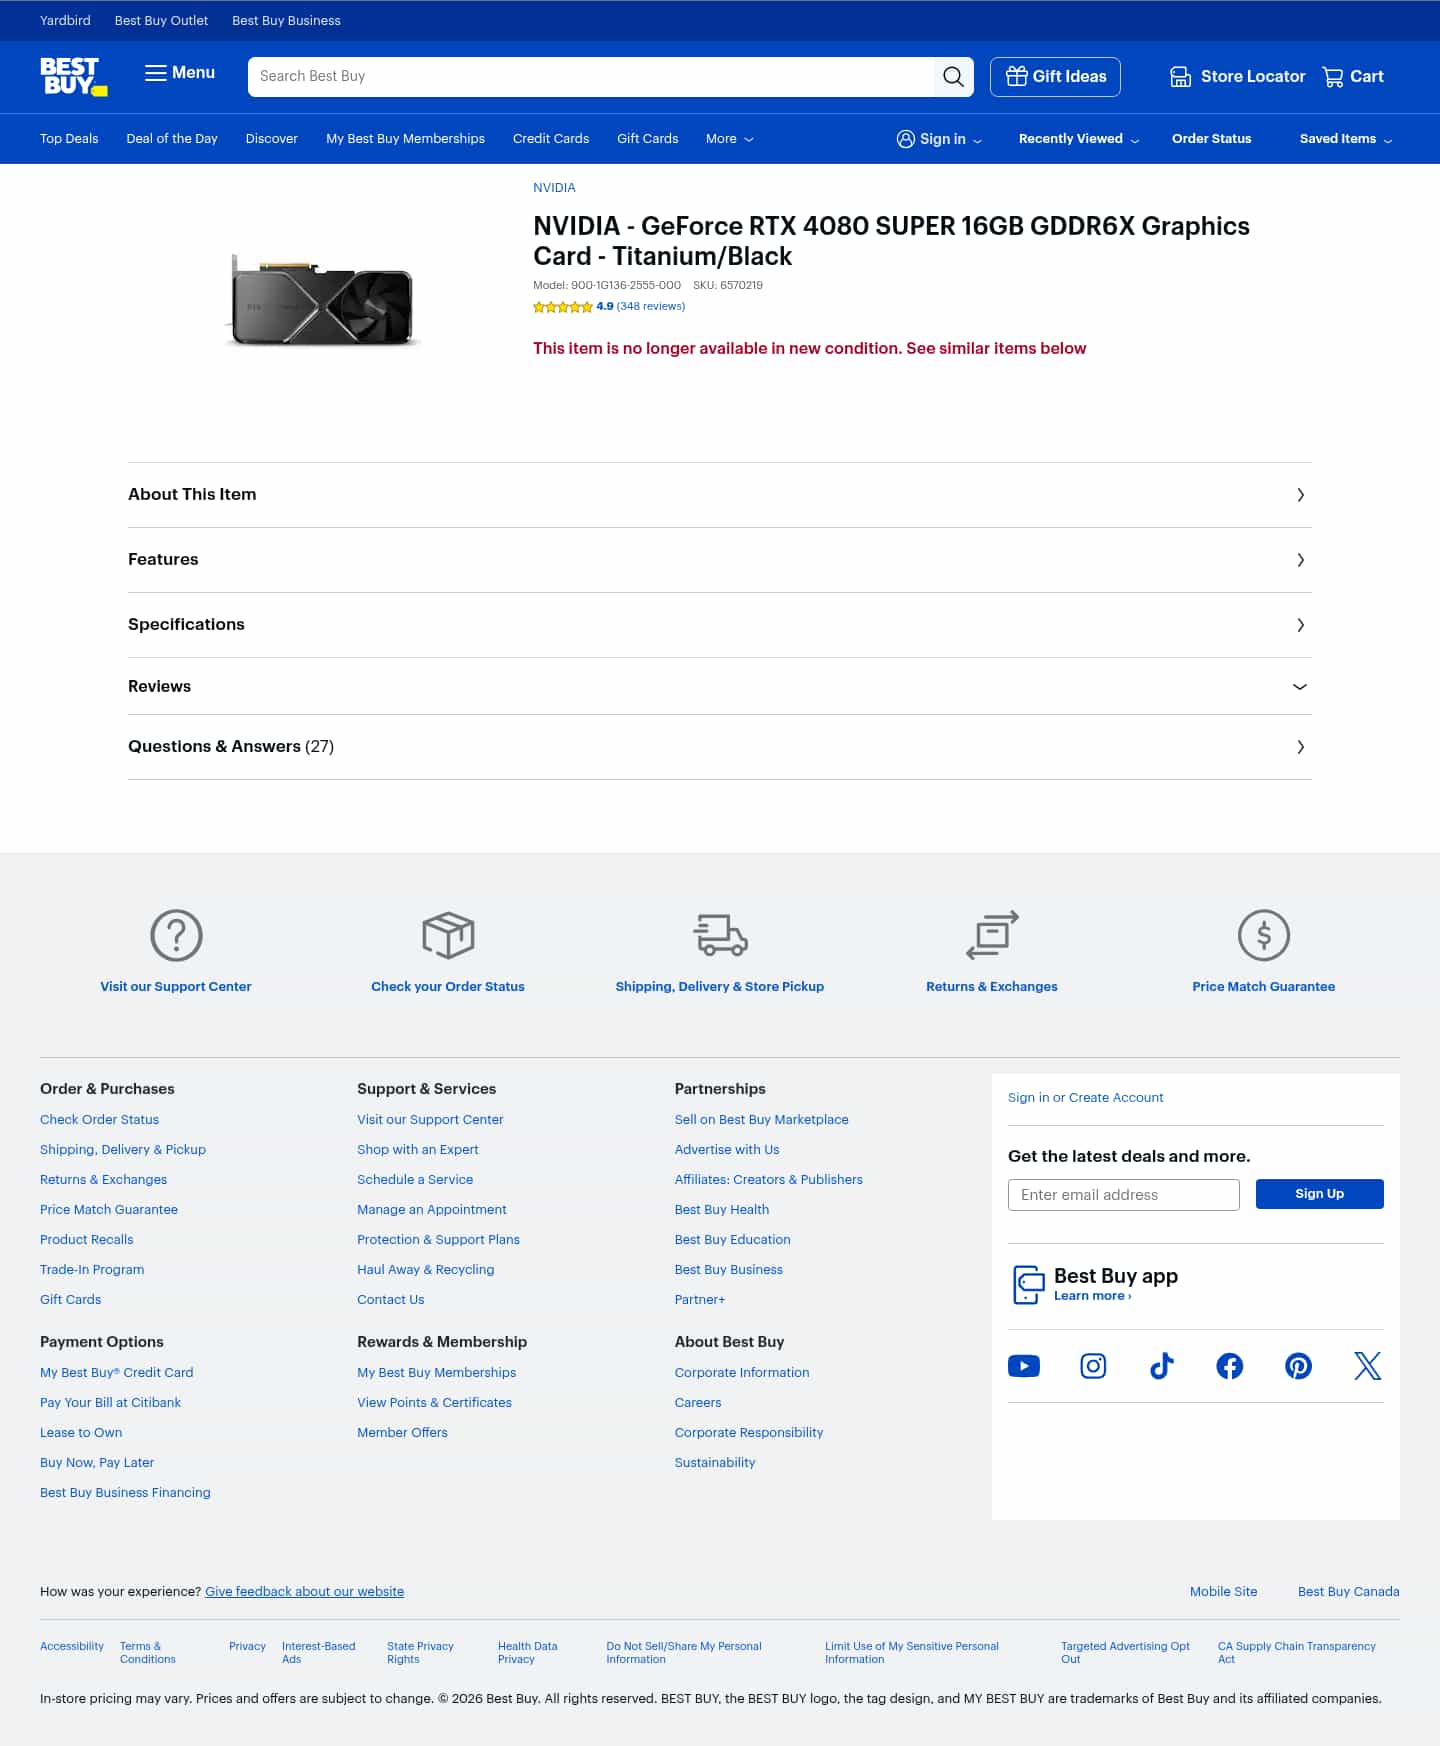Click Support Center question mark icon

(x=176, y=935)
